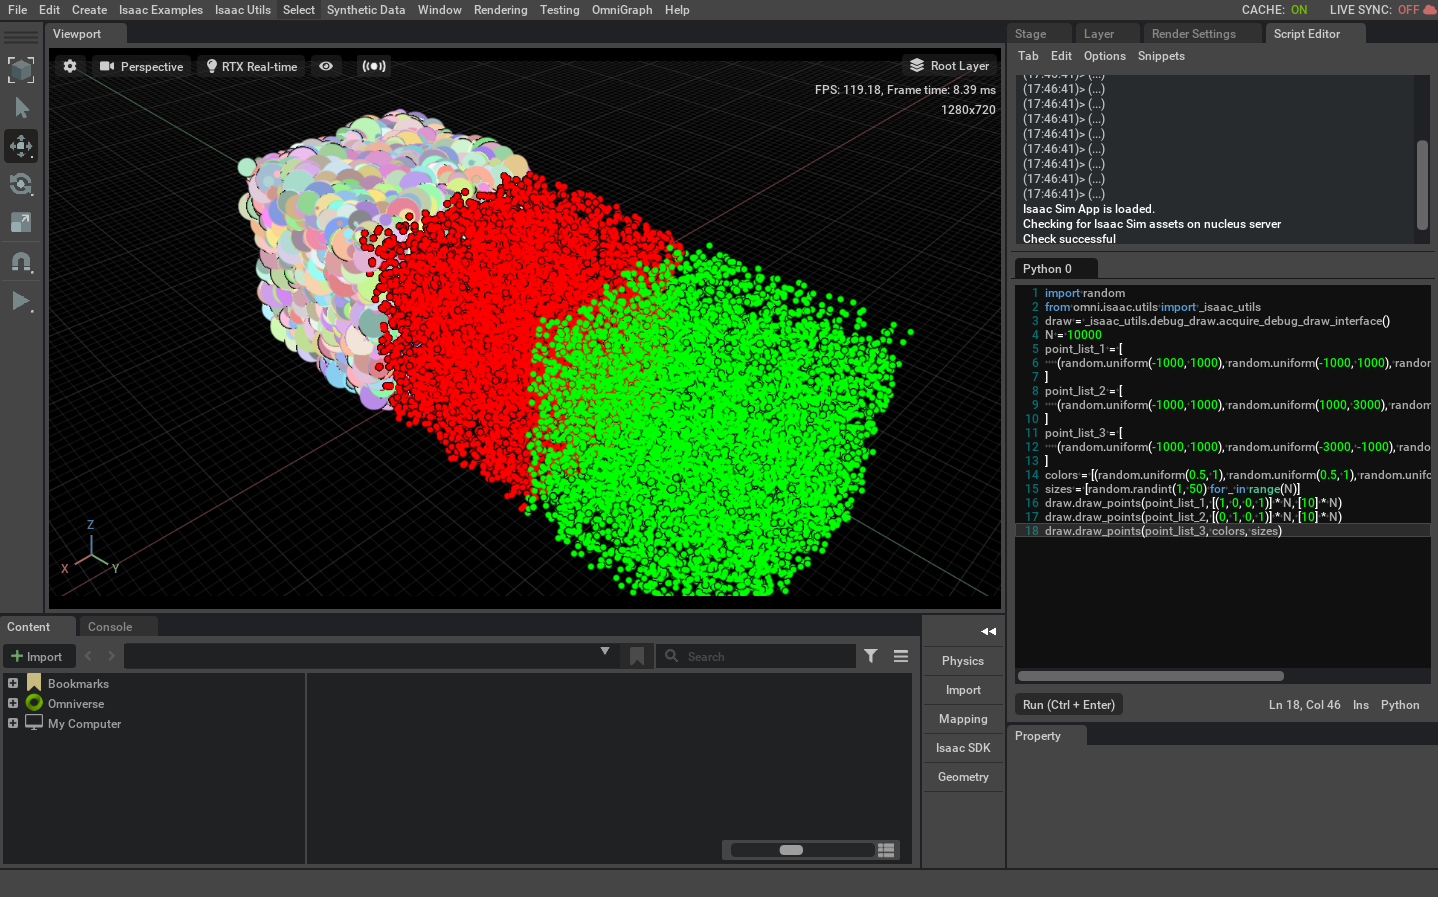Open the Isaac Utils menu
1438x897 pixels.
(243, 10)
